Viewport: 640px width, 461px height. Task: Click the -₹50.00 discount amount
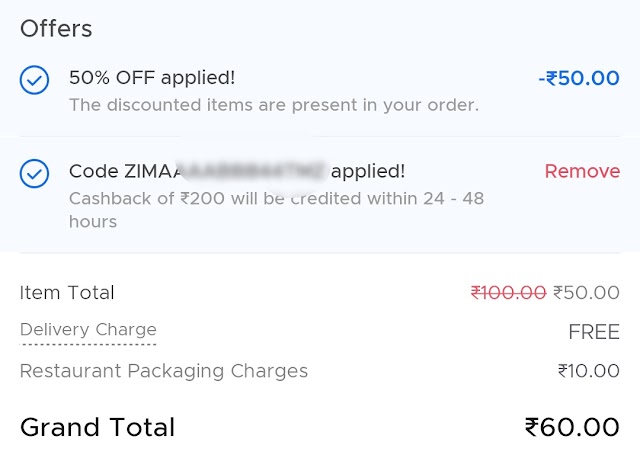[578, 78]
